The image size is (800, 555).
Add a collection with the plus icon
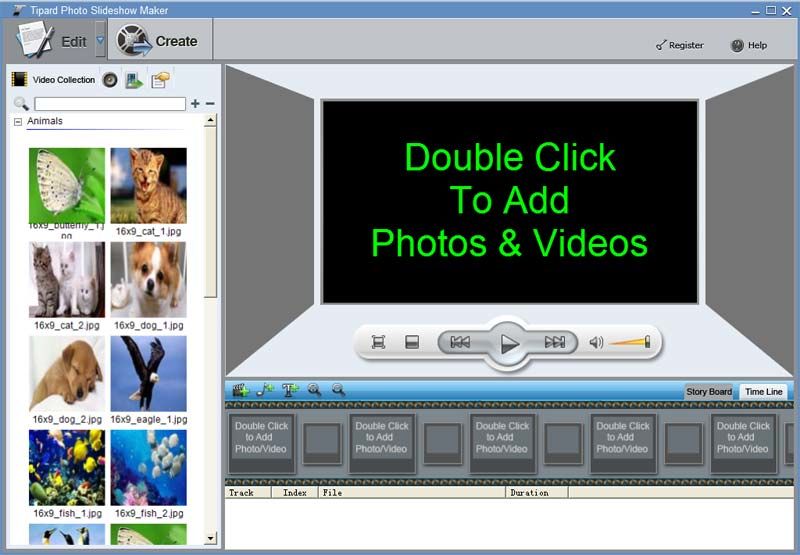coord(195,104)
